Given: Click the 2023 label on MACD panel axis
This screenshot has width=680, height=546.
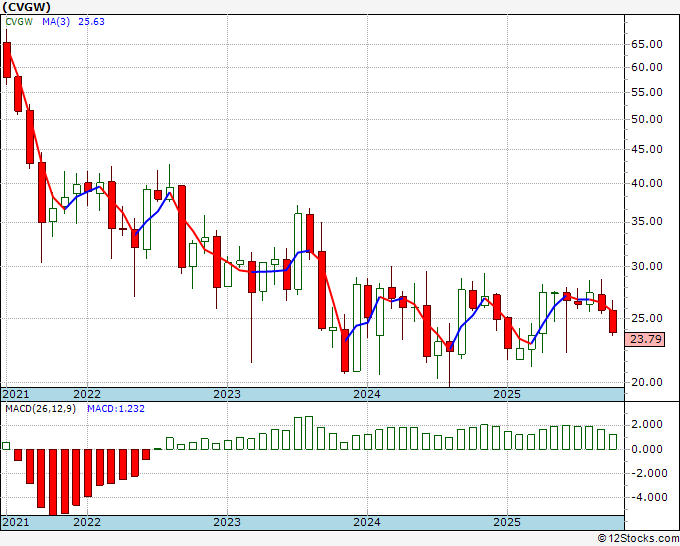Looking at the screenshot, I should click(x=227, y=522).
